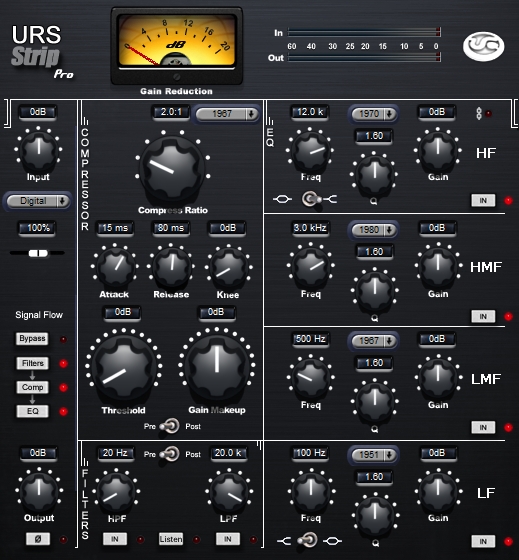Click the filters Listen button

click(171, 539)
